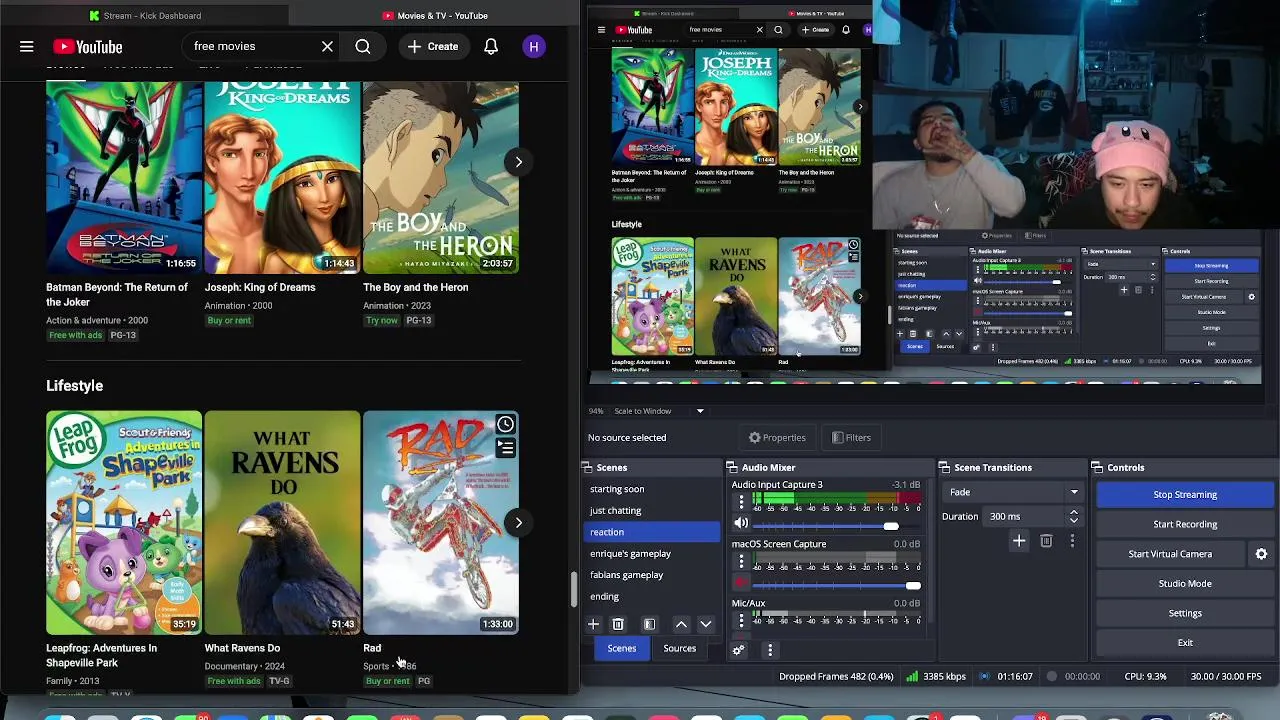The height and width of the screenshot is (720, 1280).
Task: Open Audio Input Capture 3 options dots
Action: click(x=741, y=502)
